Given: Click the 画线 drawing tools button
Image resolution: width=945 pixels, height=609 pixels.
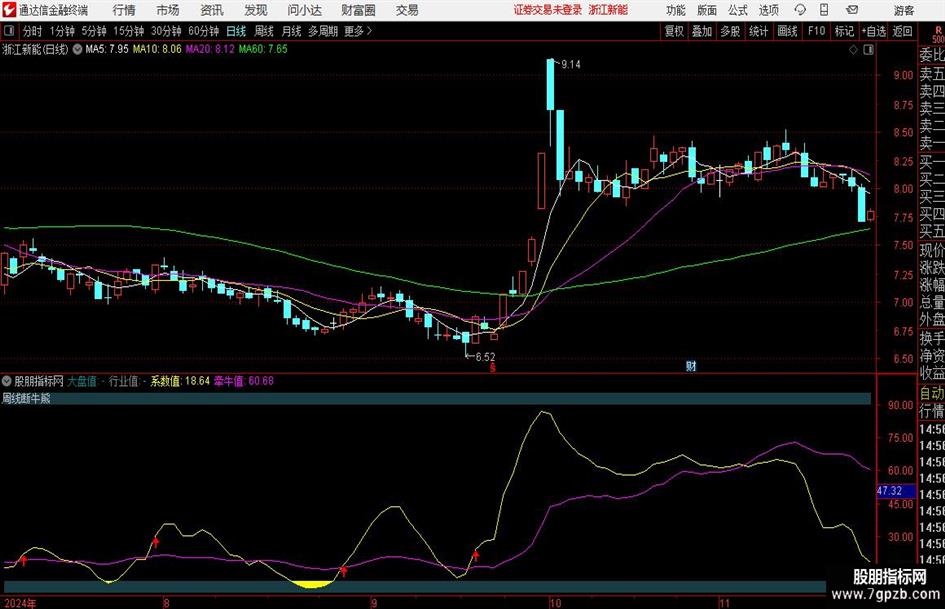Looking at the screenshot, I should point(787,31).
